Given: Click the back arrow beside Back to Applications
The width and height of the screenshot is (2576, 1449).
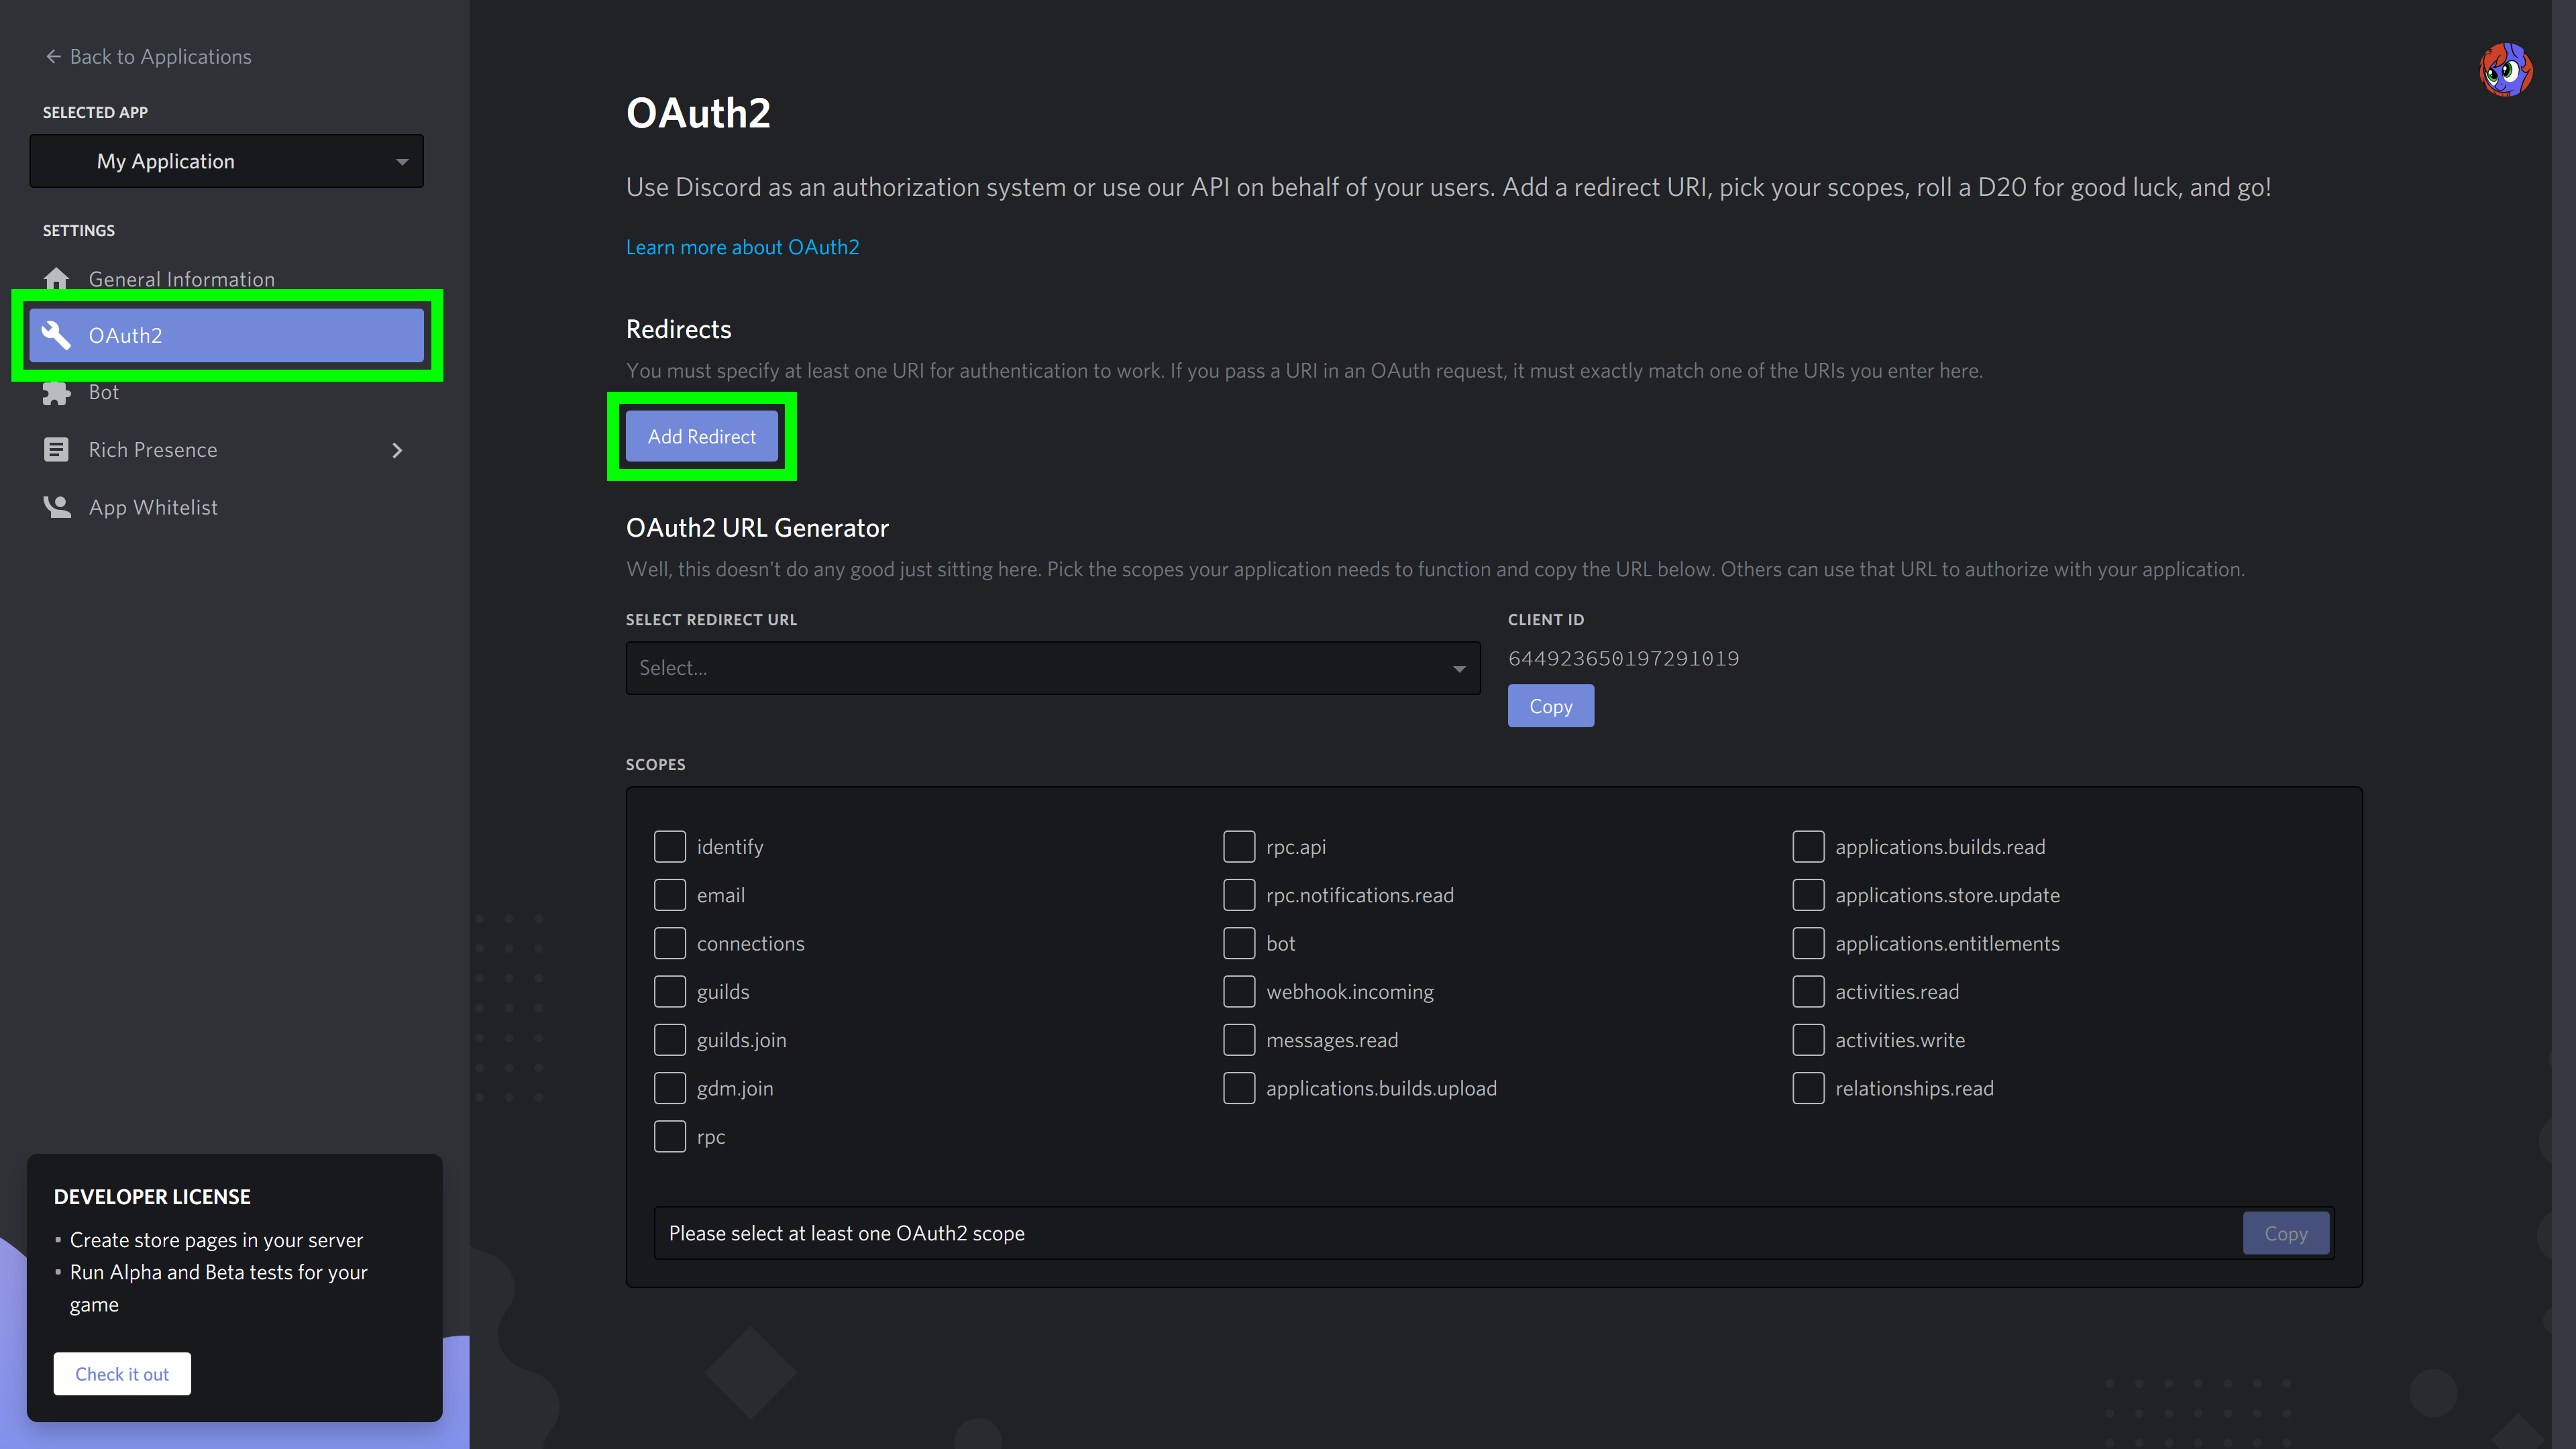Looking at the screenshot, I should (x=53, y=57).
